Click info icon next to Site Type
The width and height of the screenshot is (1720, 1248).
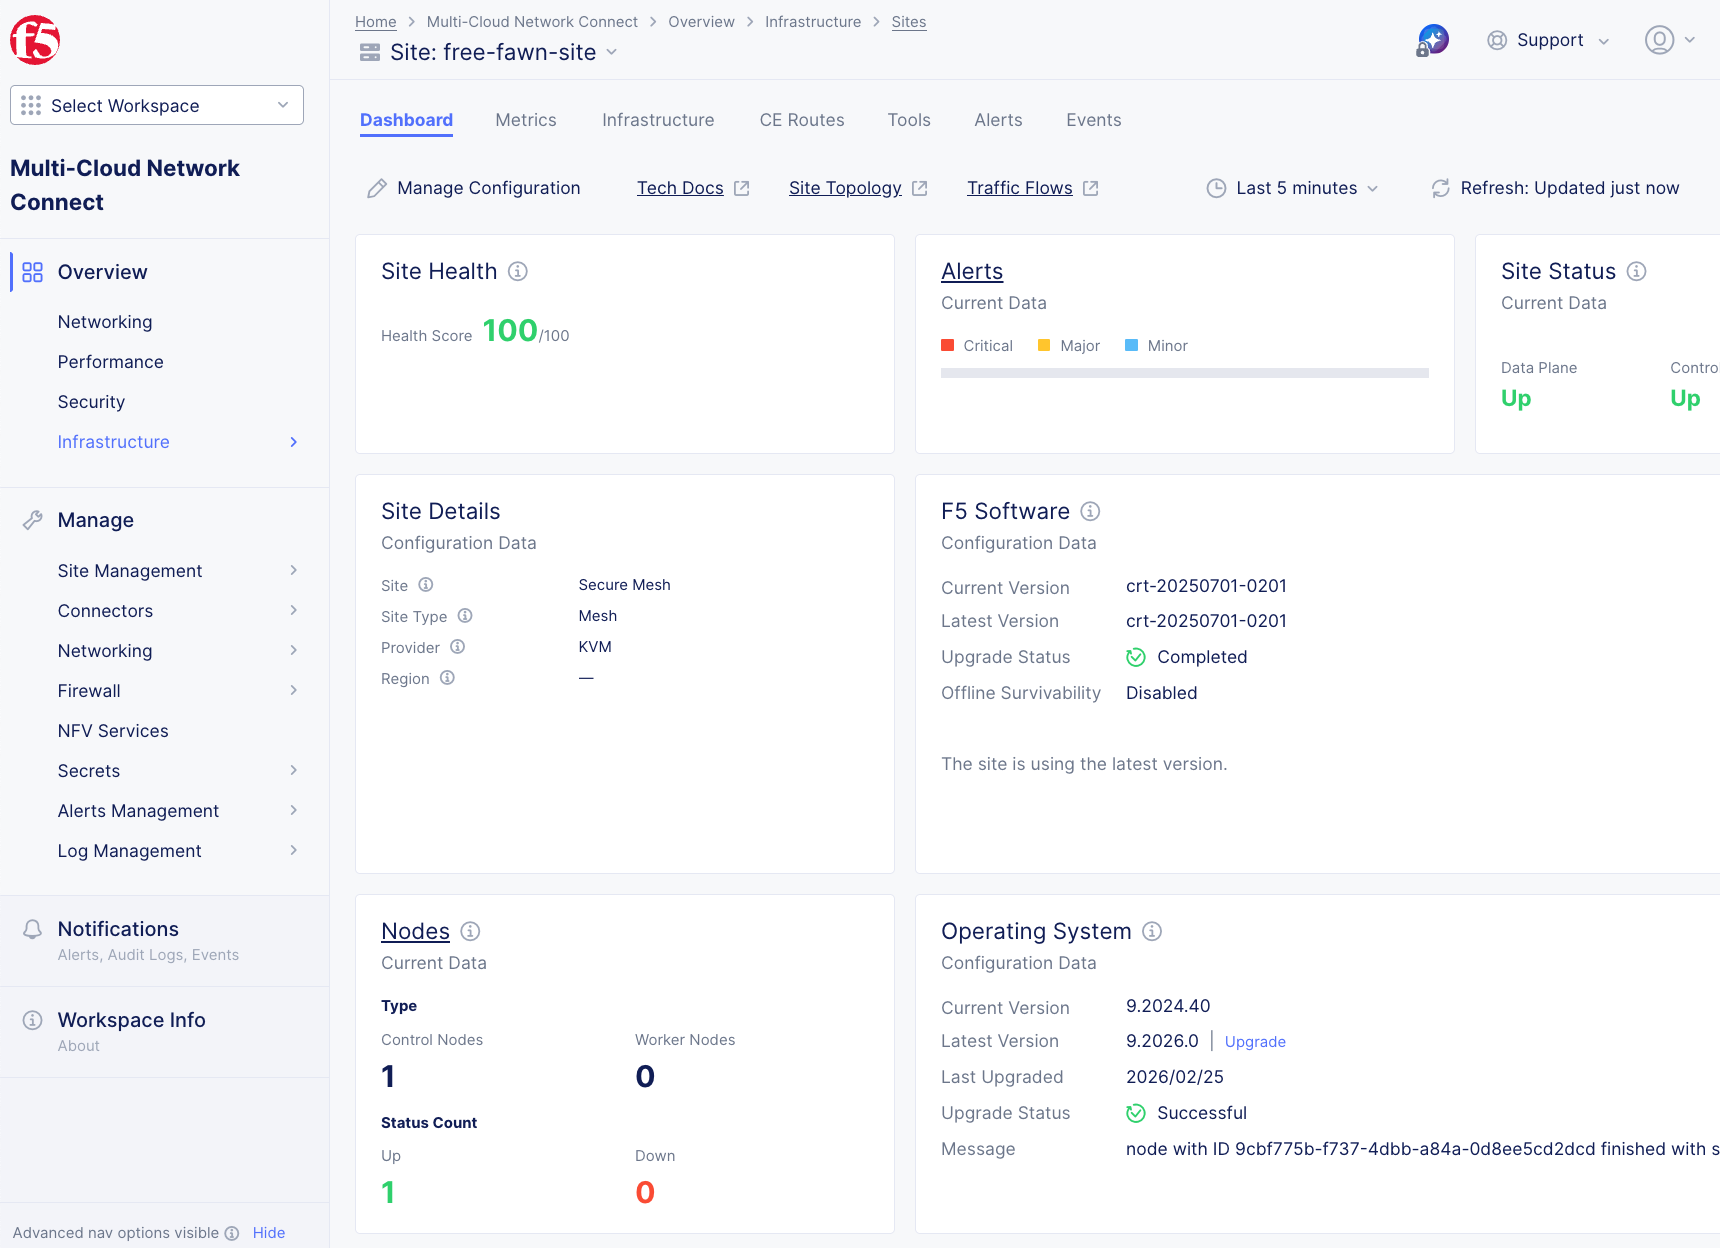click(465, 616)
